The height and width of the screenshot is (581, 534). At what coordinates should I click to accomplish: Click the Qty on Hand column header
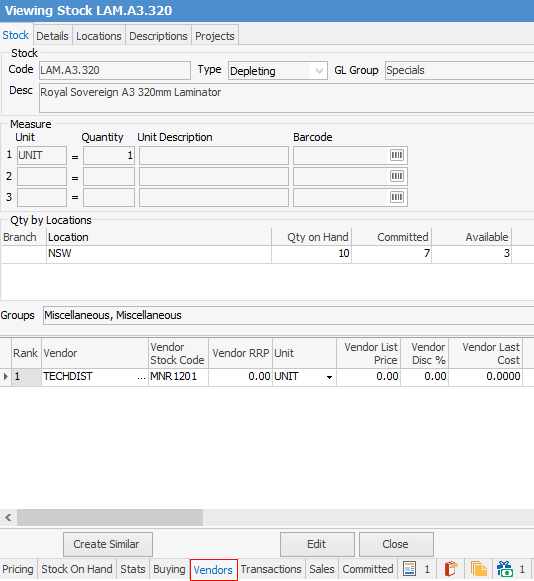click(x=312, y=237)
